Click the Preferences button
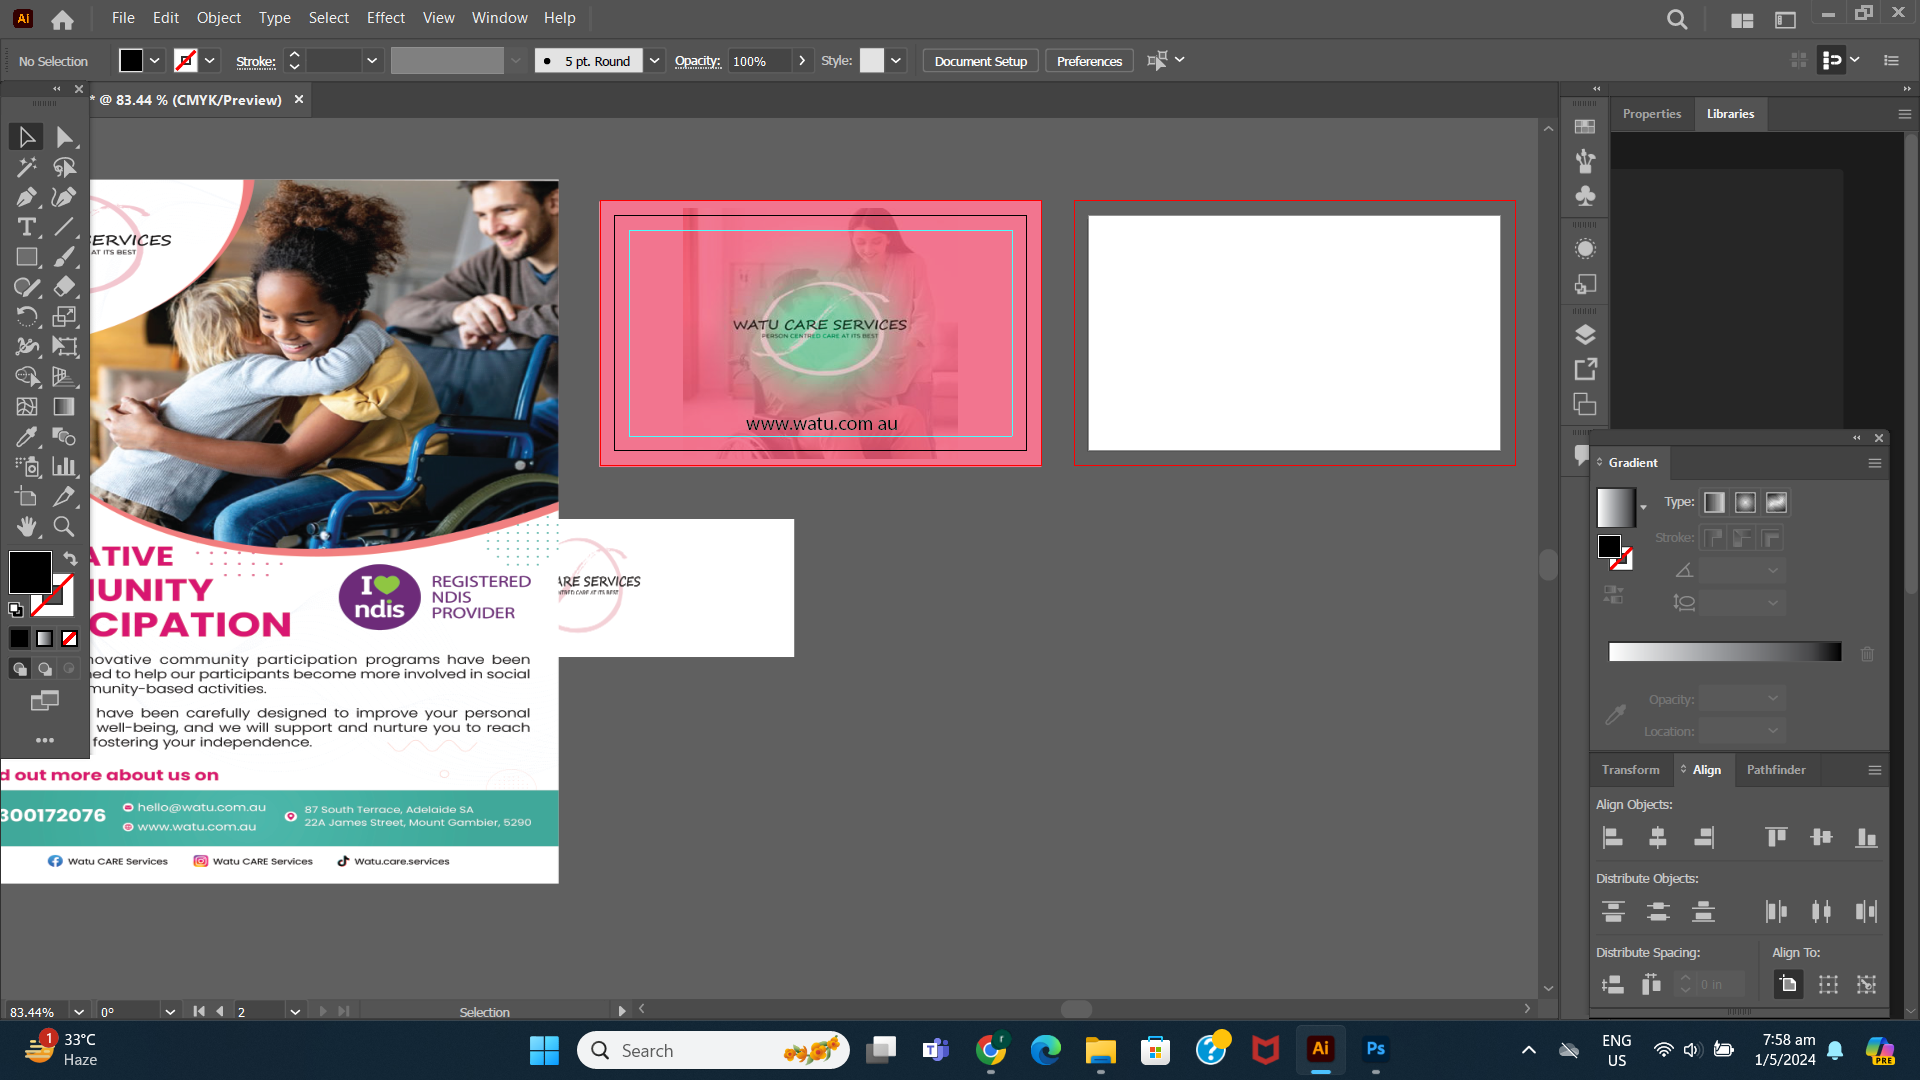The width and height of the screenshot is (1920, 1080). point(1088,60)
